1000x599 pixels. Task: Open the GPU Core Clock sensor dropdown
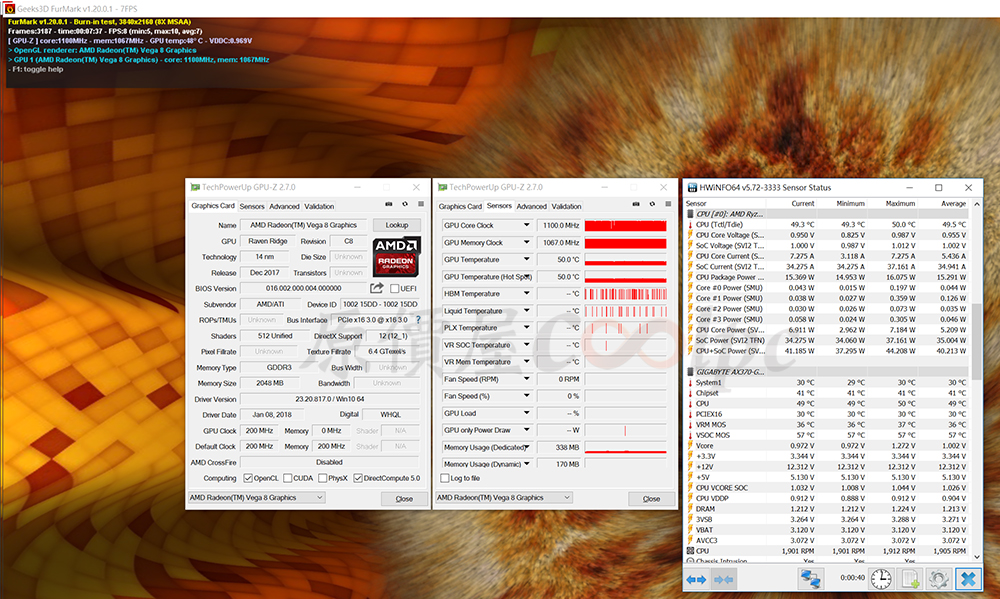click(526, 225)
